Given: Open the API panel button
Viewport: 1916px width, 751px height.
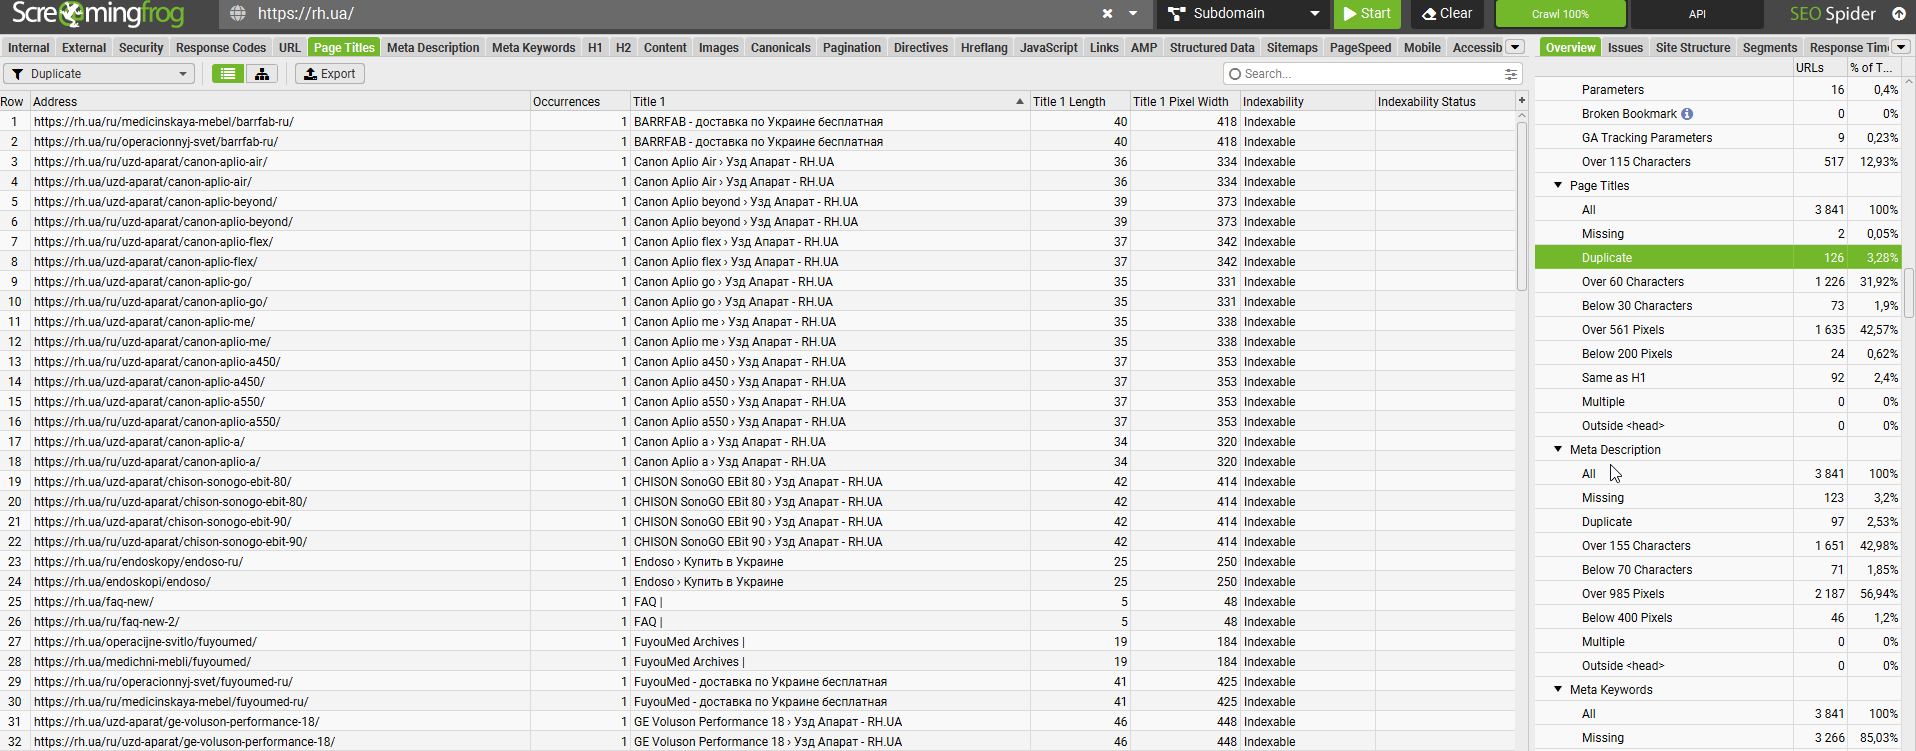Looking at the screenshot, I should 1697,14.
